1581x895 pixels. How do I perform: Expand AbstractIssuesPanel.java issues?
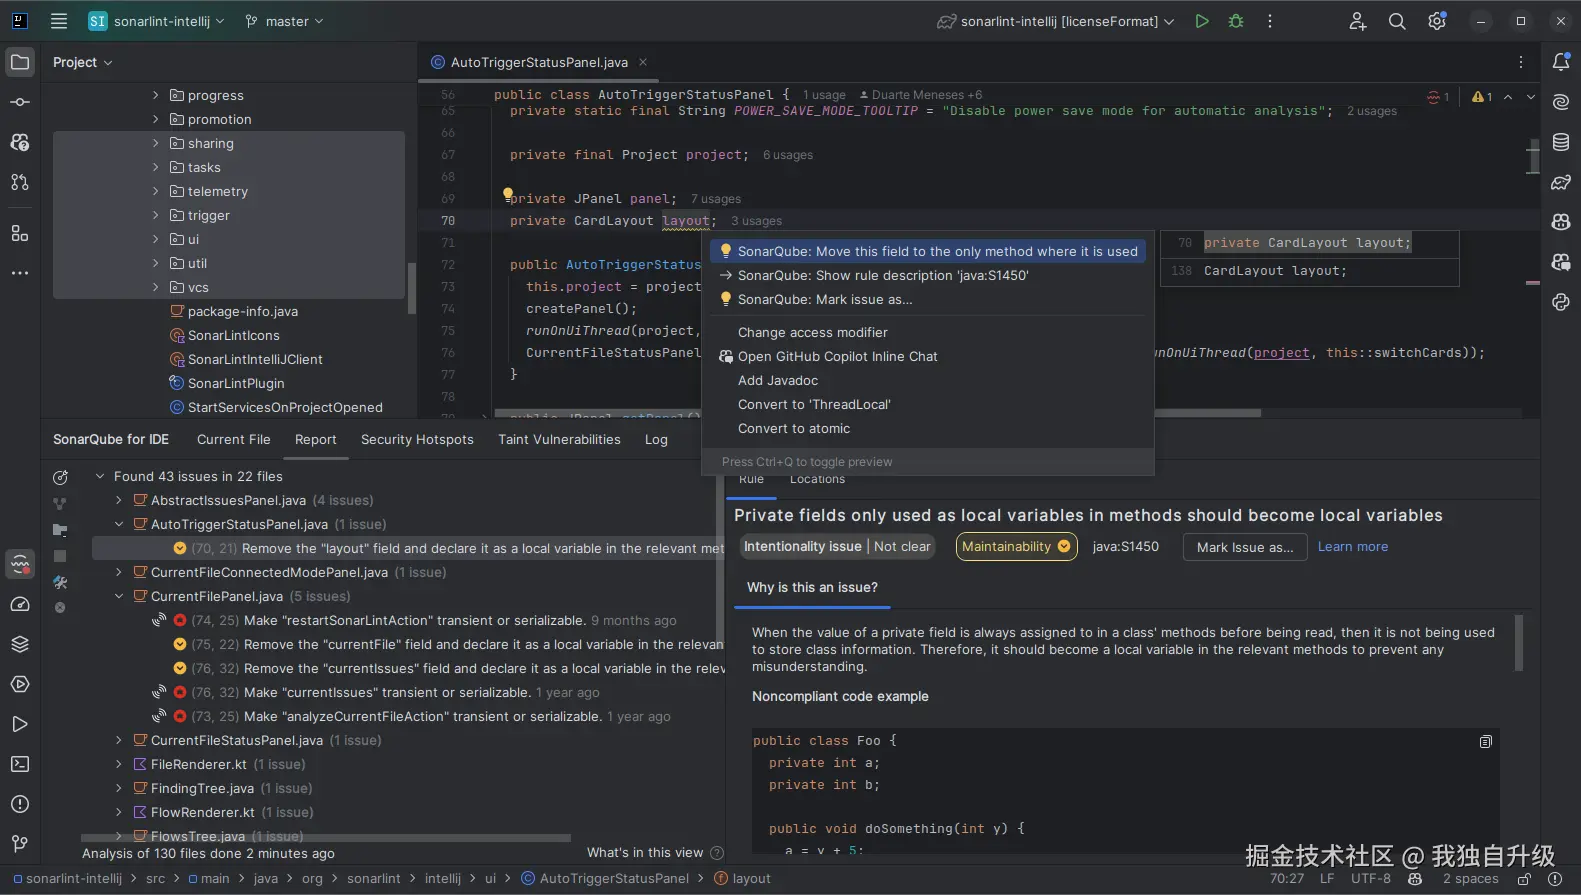(119, 501)
